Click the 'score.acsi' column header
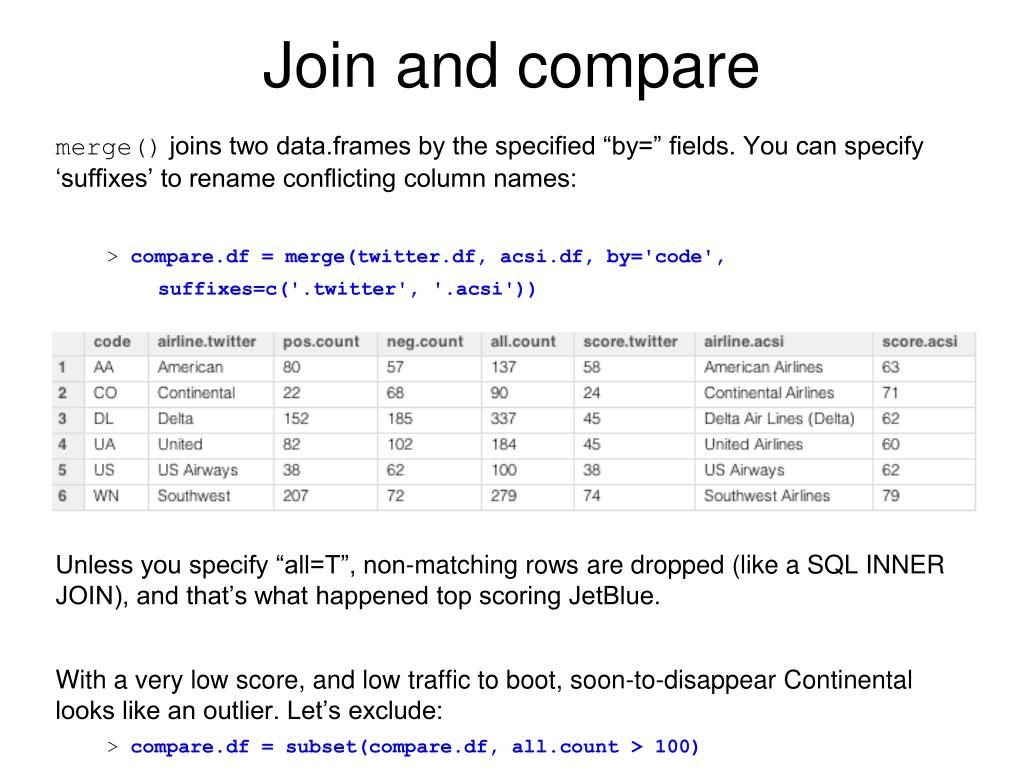Screen dimensions: 1024x768 [920, 342]
